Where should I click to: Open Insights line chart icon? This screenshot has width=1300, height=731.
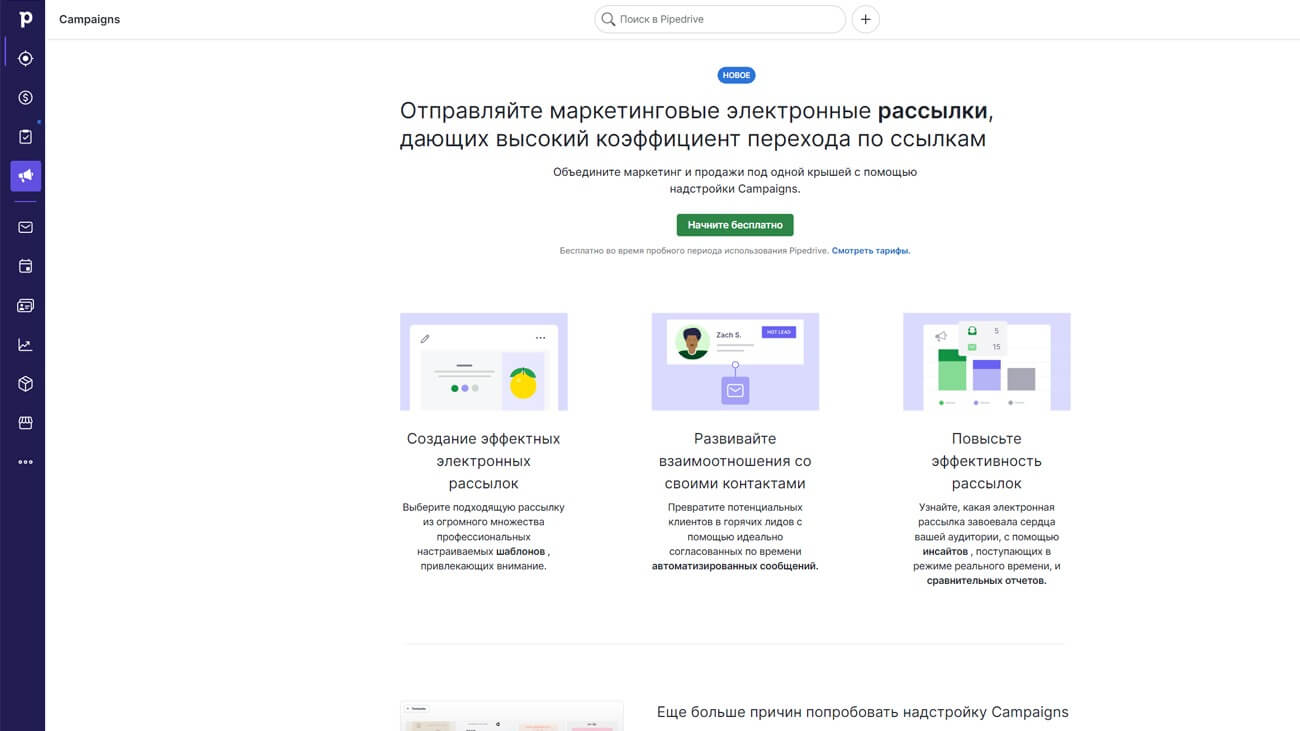pyautogui.click(x=25, y=345)
